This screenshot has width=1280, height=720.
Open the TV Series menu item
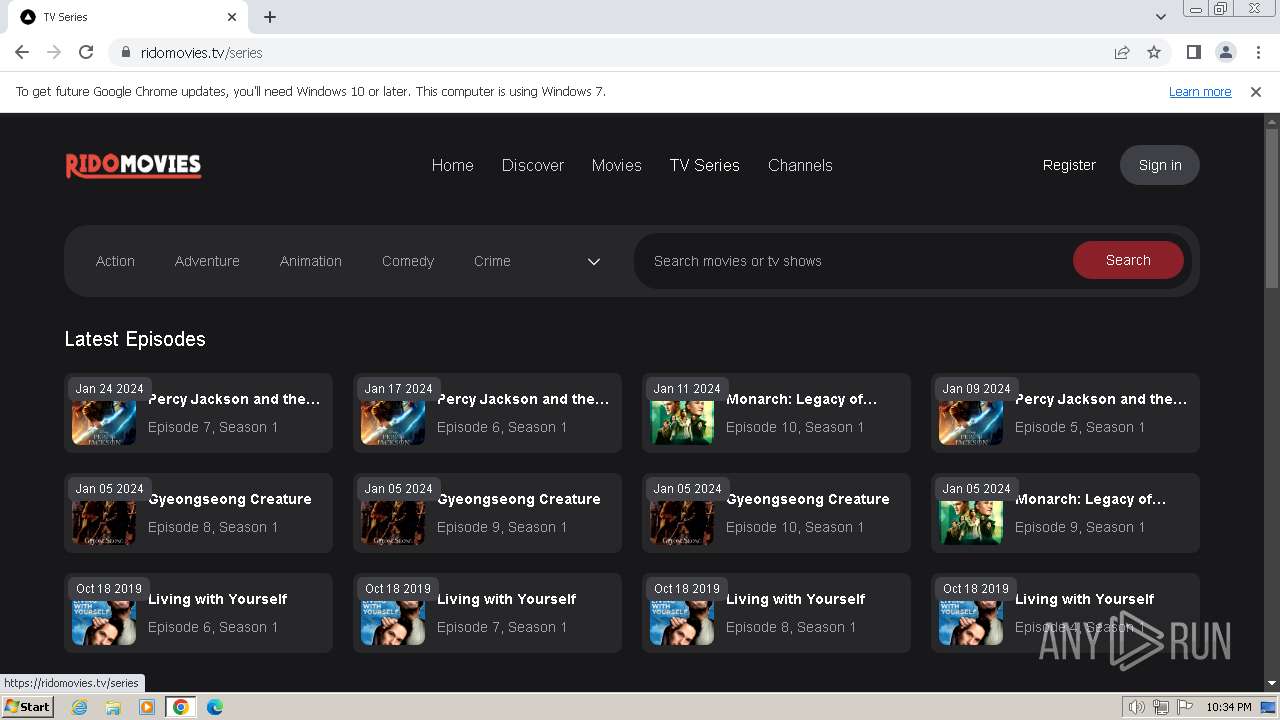pyautogui.click(x=704, y=165)
